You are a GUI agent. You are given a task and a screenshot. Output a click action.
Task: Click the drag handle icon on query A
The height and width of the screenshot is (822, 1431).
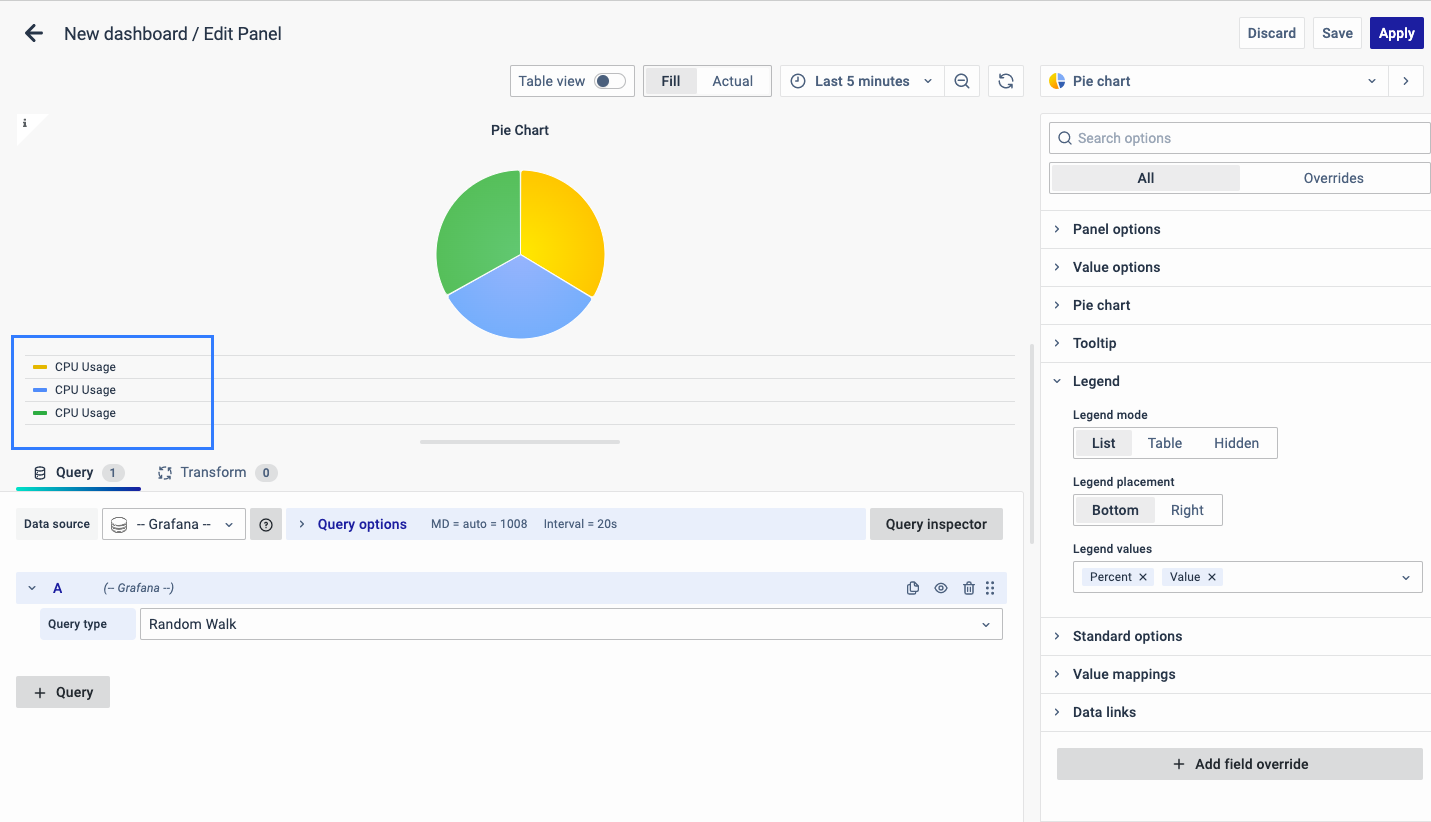(990, 588)
